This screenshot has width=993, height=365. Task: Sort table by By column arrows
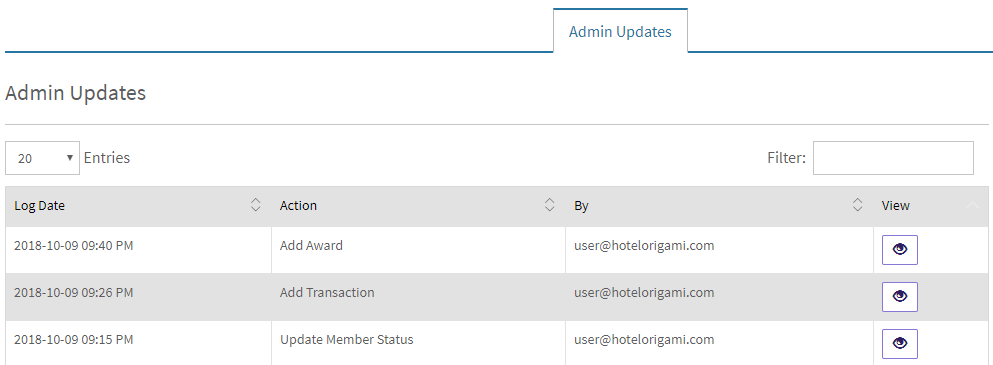[857, 205]
